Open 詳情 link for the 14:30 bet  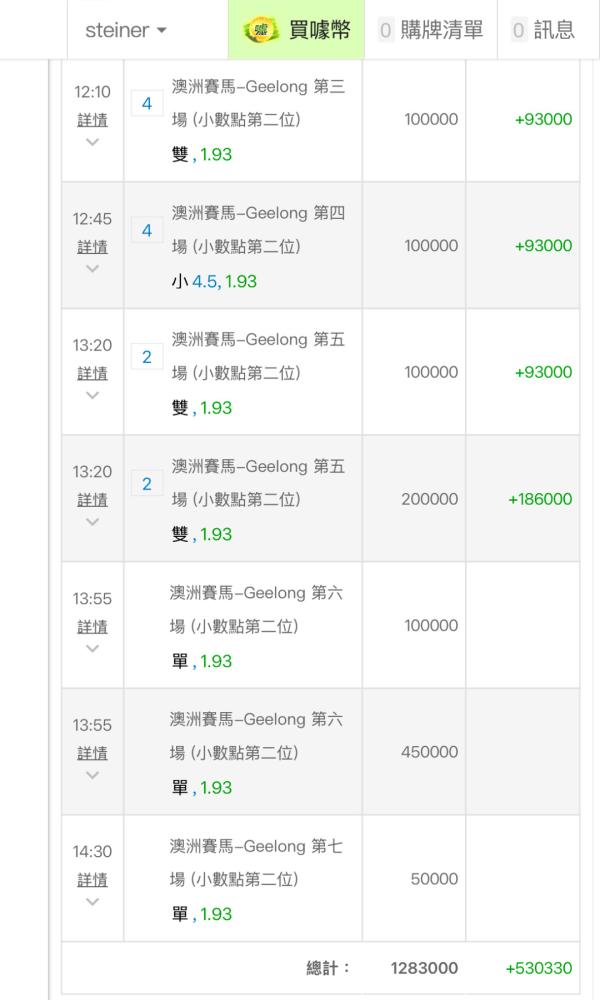pos(93,880)
